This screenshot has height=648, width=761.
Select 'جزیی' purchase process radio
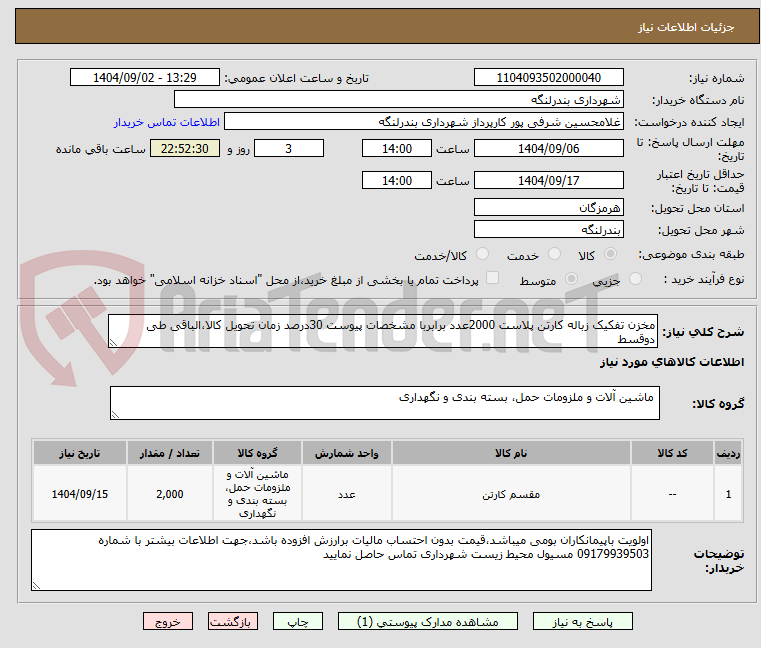coord(635,279)
